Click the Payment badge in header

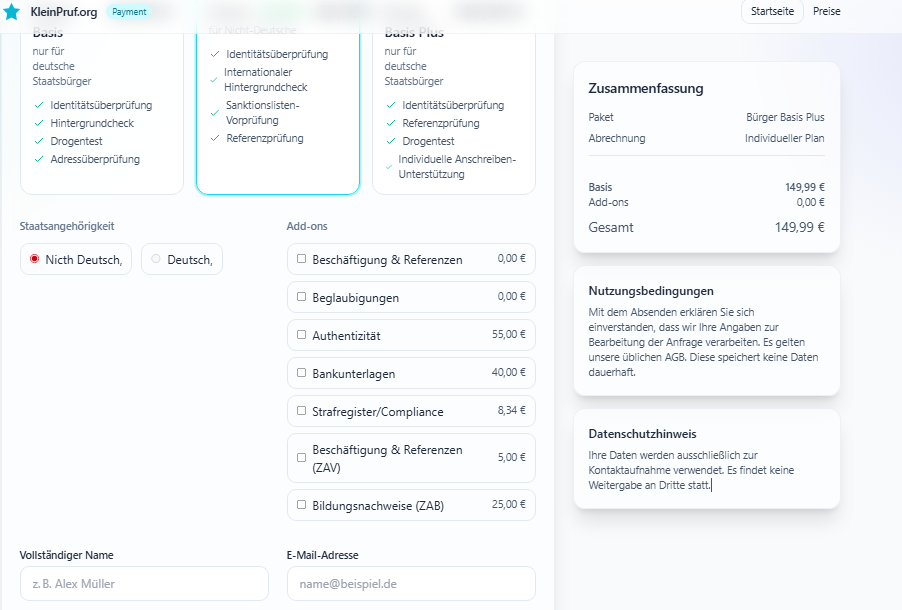tap(127, 12)
